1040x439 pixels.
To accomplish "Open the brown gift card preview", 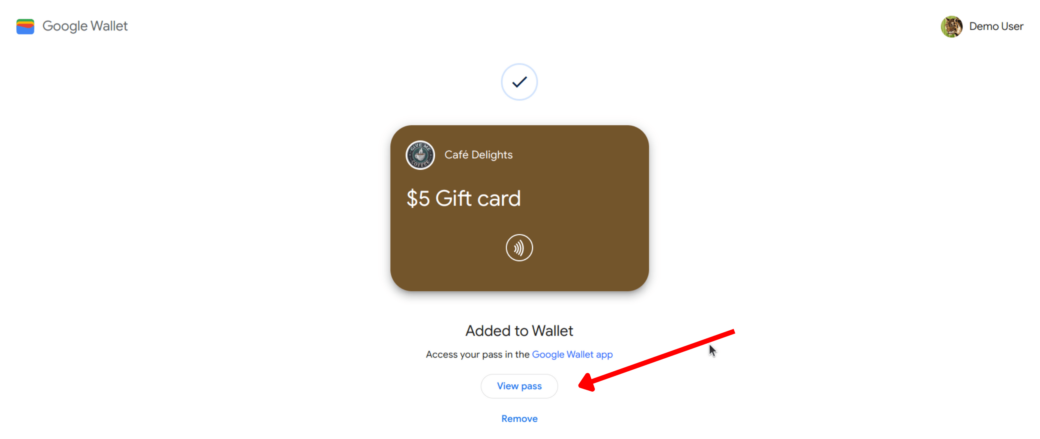I will [519, 208].
